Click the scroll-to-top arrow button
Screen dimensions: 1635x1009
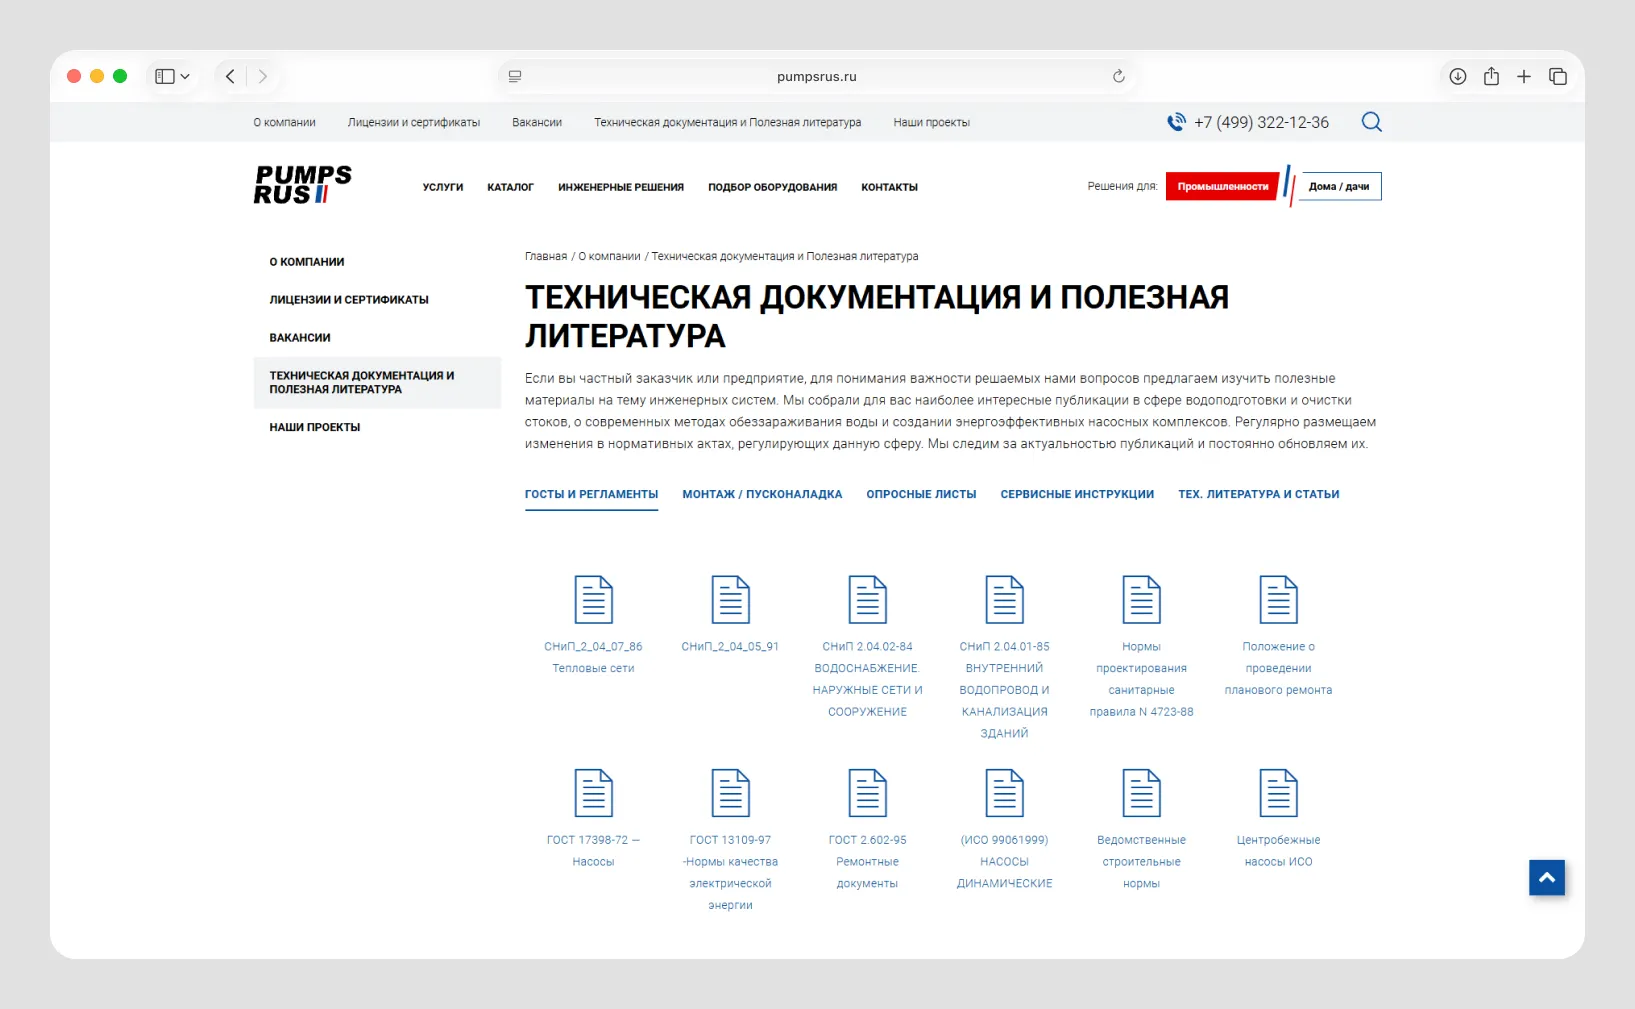pos(1547,878)
